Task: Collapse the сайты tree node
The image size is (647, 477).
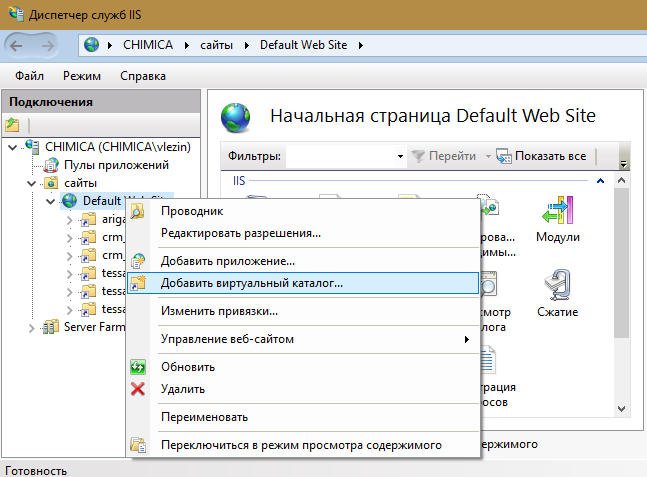Action: [x=31, y=183]
